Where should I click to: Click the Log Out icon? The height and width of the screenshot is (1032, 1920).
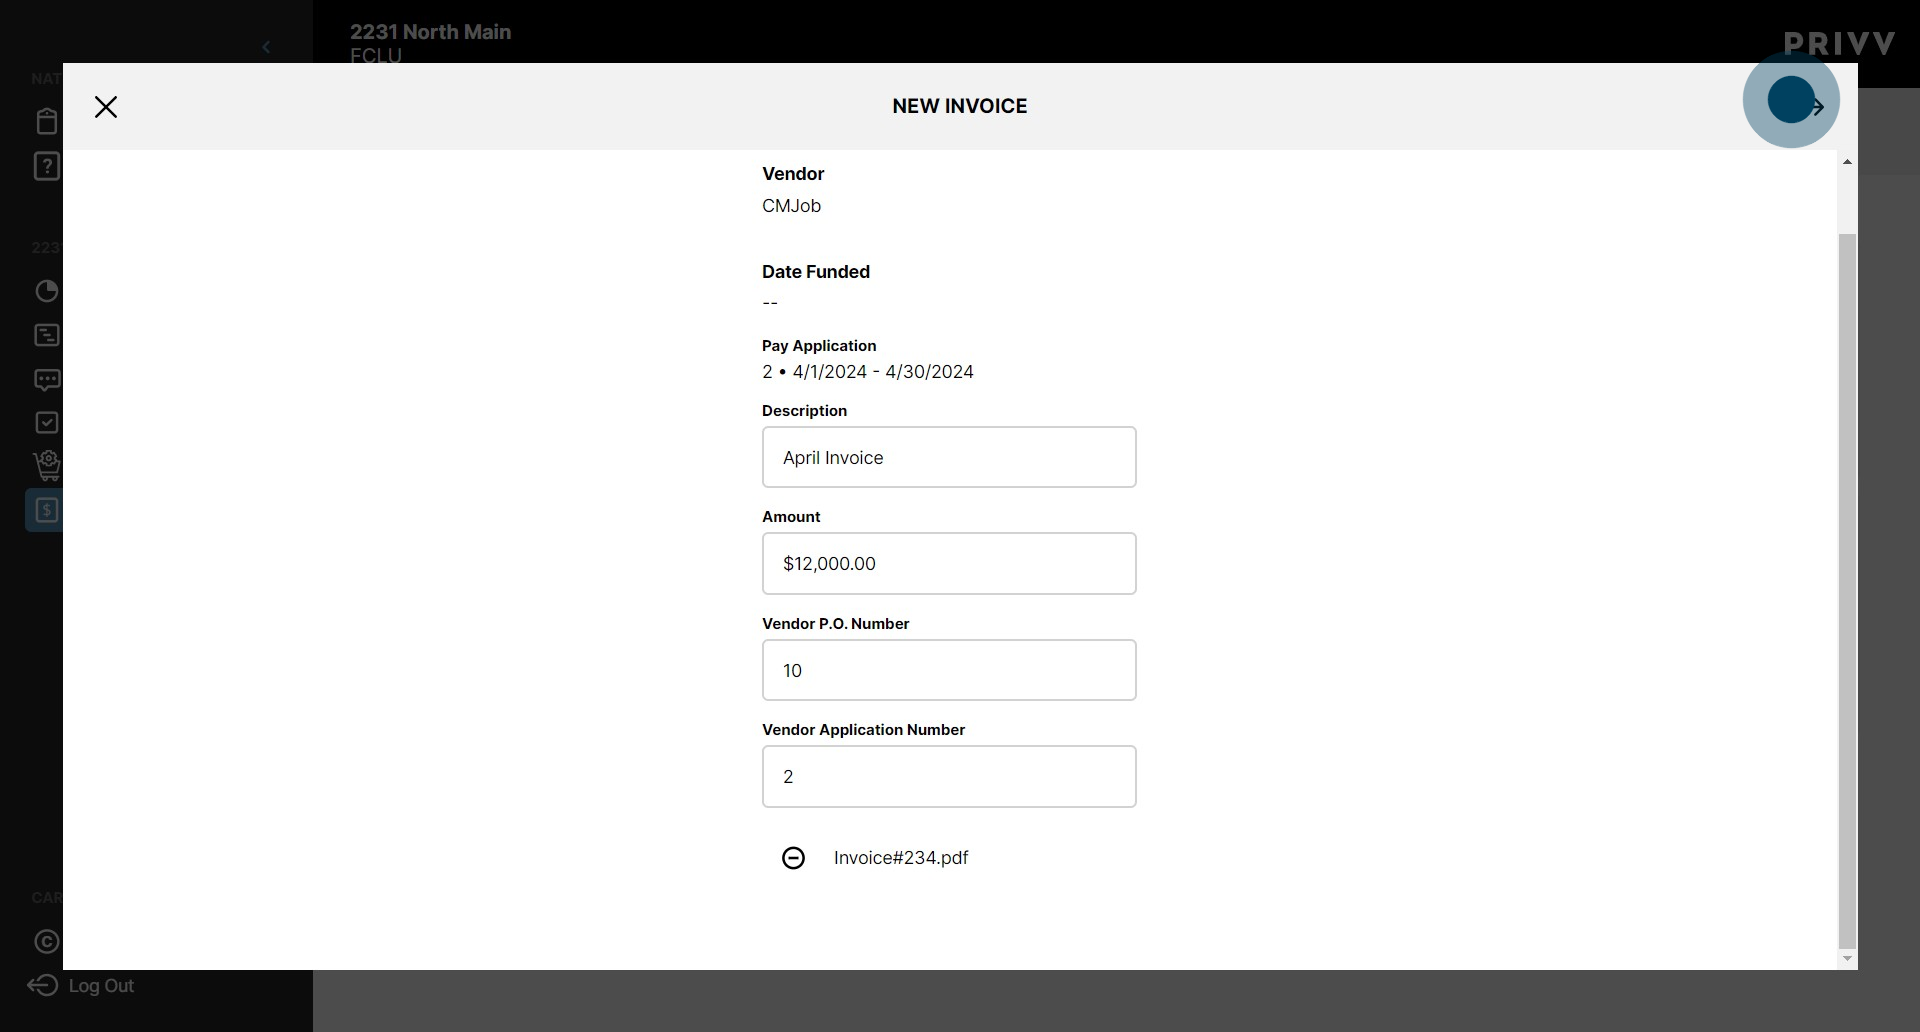coord(43,986)
